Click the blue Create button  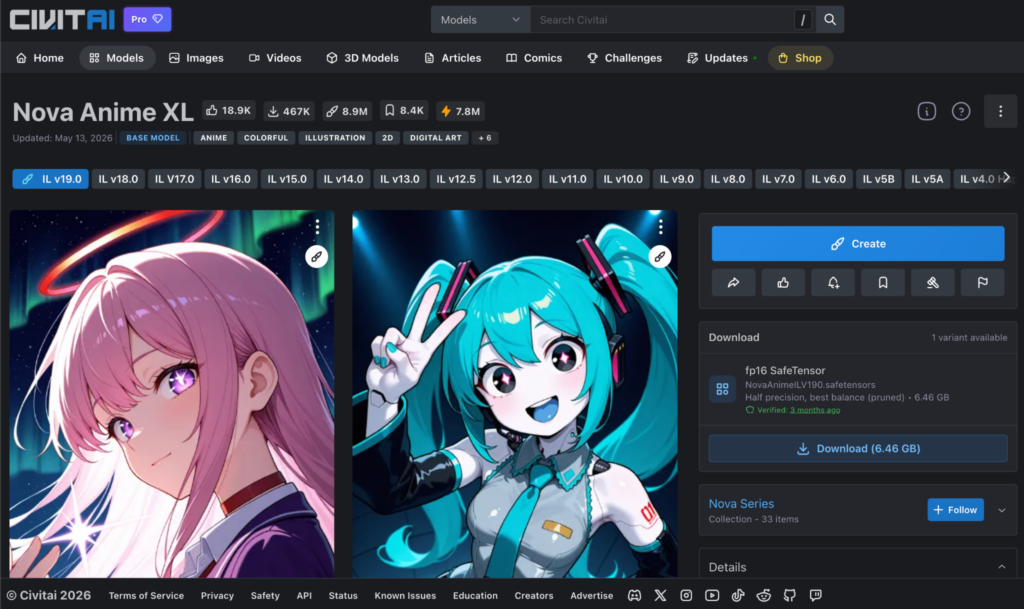(858, 243)
